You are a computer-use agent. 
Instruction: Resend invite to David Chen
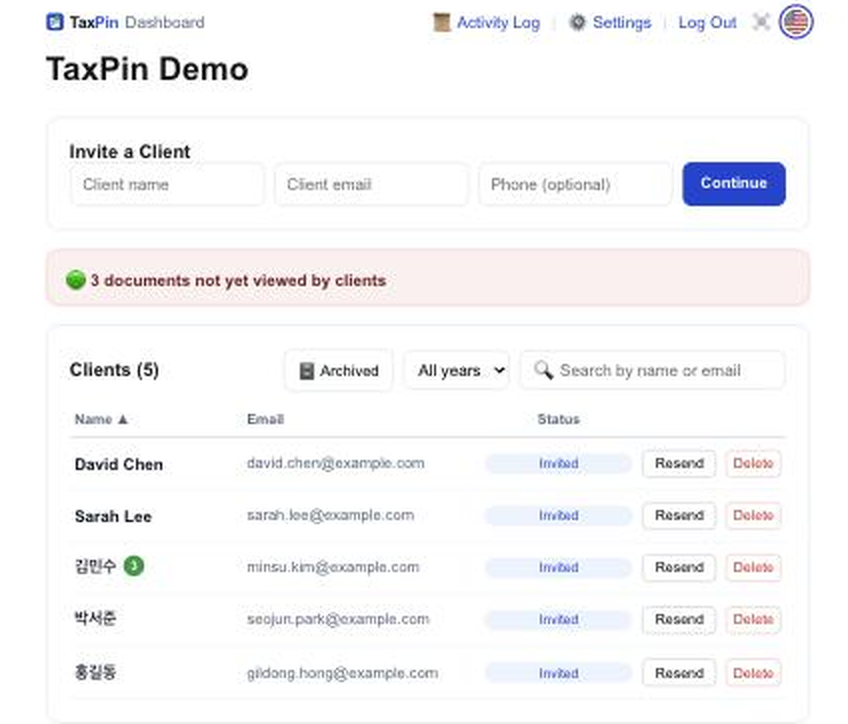pyautogui.click(x=679, y=463)
